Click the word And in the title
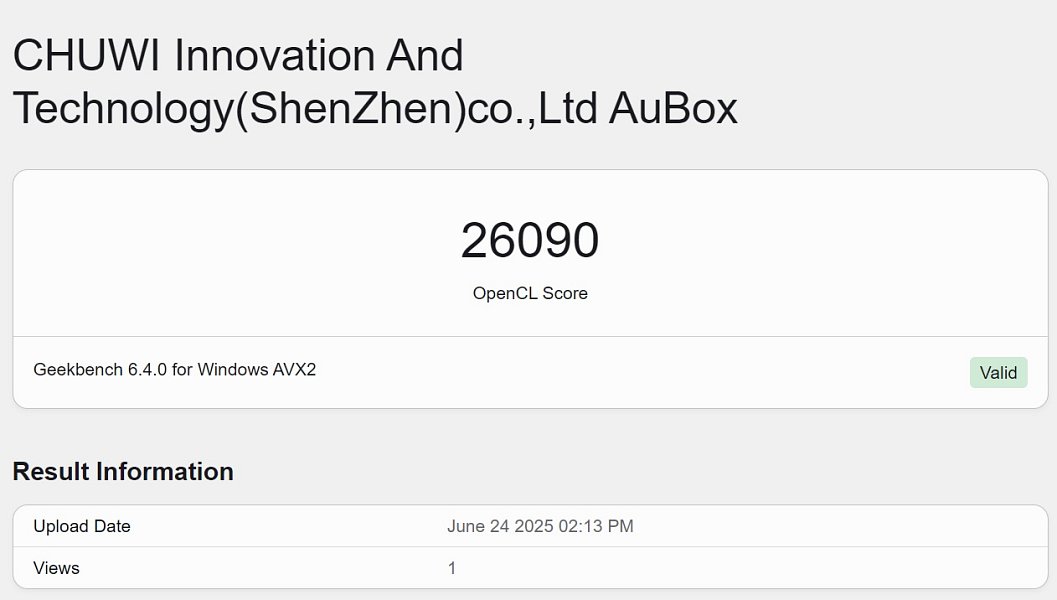 pos(425,56)
